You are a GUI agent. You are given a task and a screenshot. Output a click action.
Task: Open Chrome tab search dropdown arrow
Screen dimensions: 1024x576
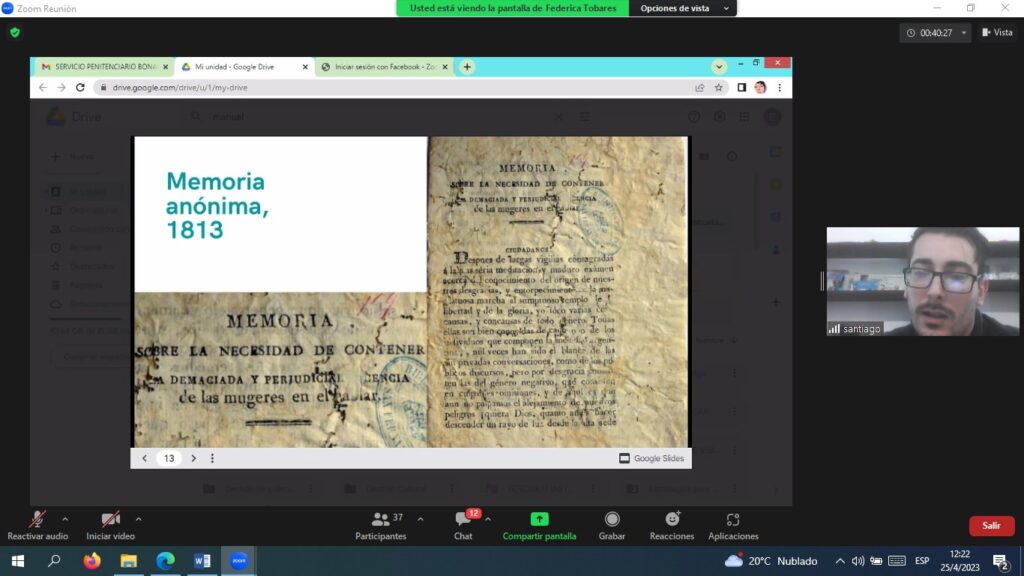pos(719,67)
